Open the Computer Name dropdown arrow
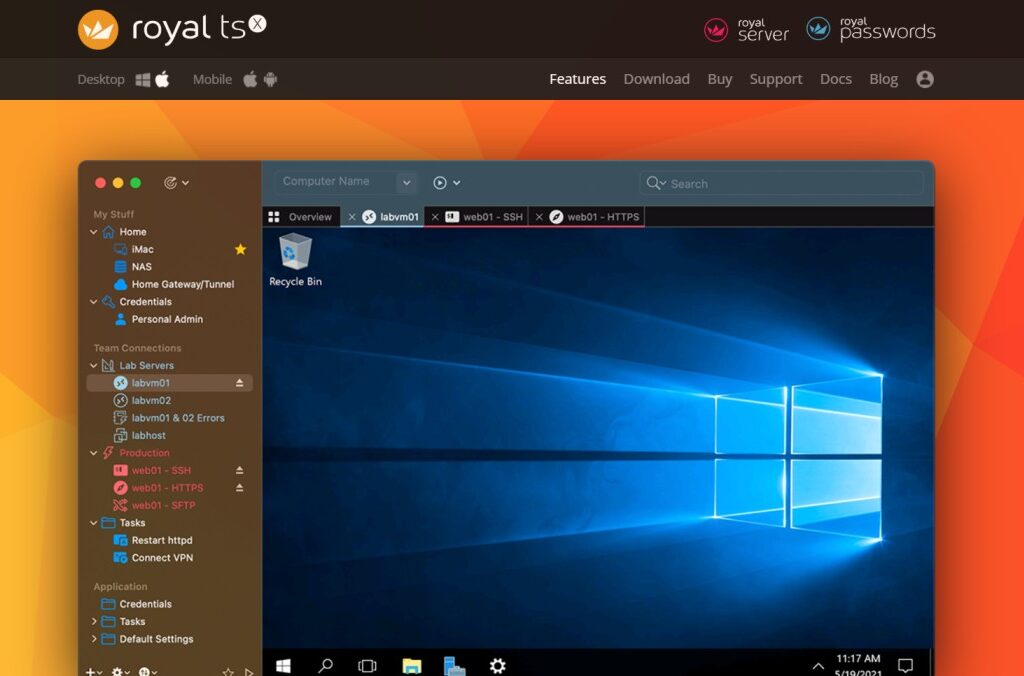 tap(406, 183)
